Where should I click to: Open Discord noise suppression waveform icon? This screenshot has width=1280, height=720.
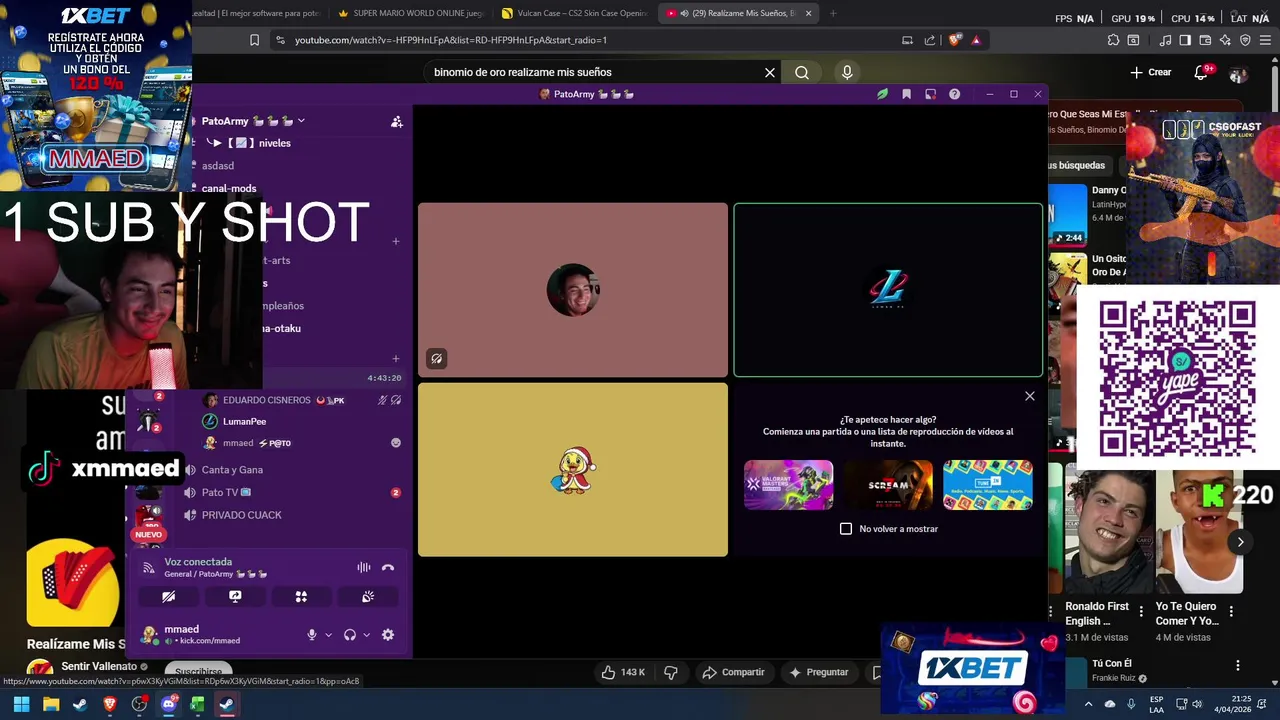363,568
